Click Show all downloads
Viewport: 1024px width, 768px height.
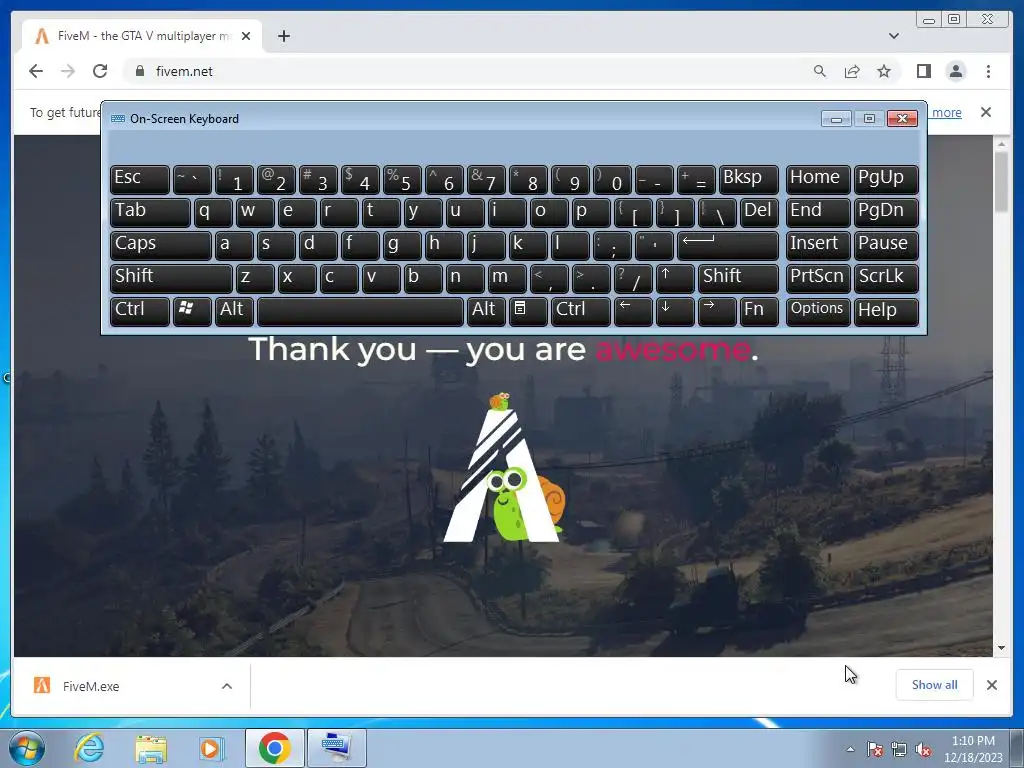[x=935, y=684]
